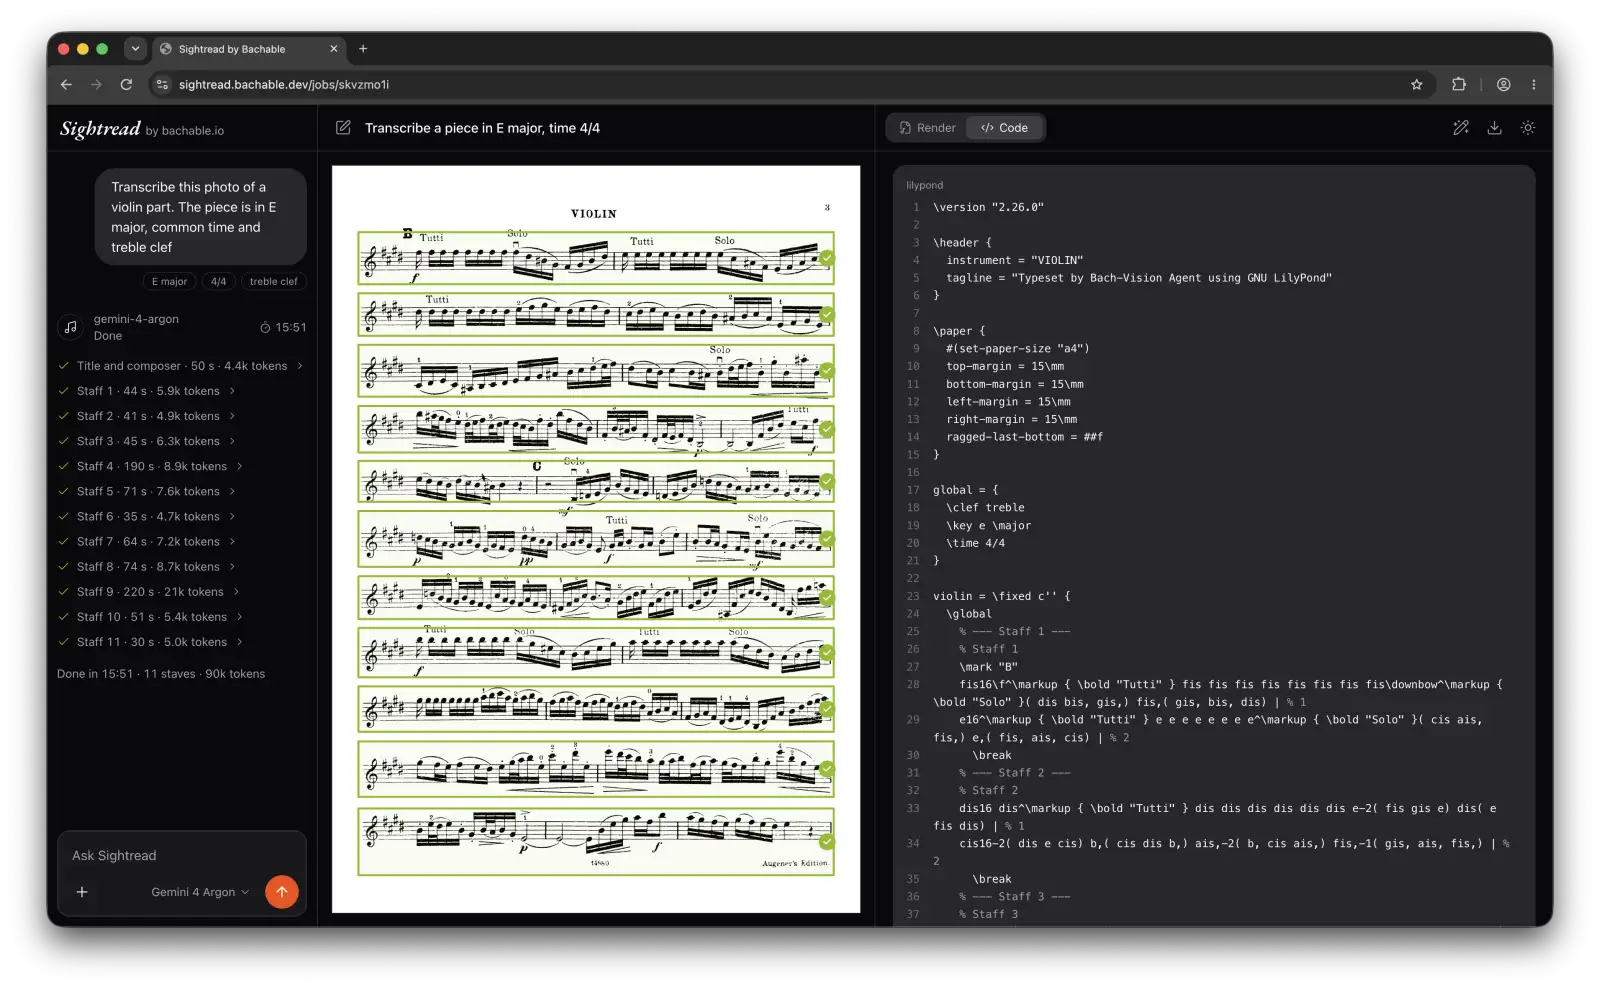Open the browser extensions puzzle icon
Viewport: 1600px width, 989px height.
(1459, 85)
